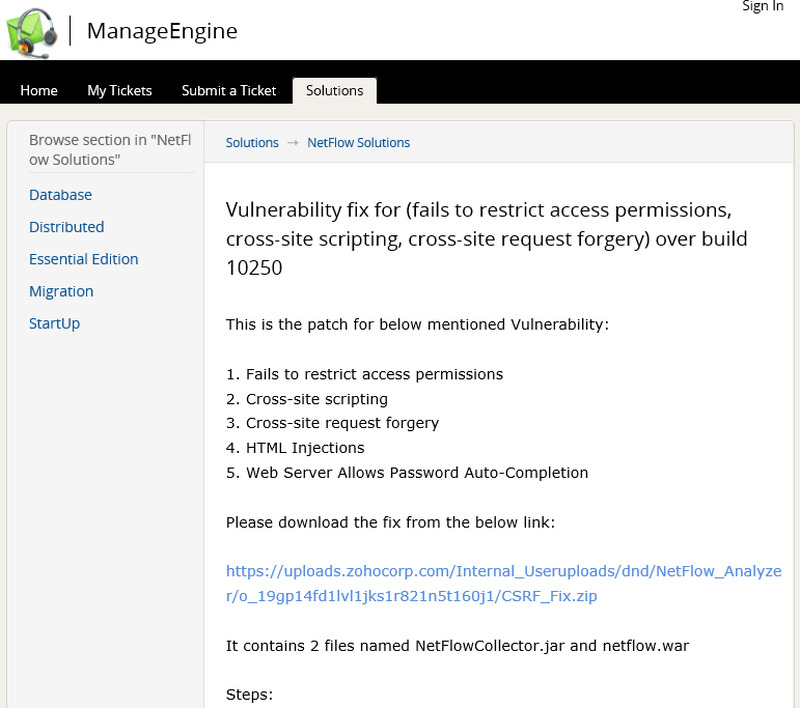Click the breadcrumb arrow separator
The height and width of the screenshot is (708, 800).
coord(293,143)
